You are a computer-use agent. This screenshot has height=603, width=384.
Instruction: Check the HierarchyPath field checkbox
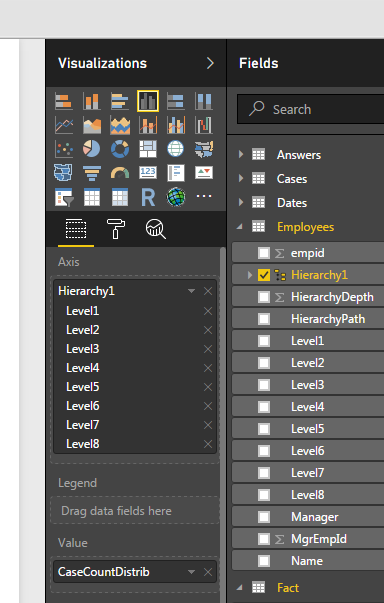pyautogui.click(x=264, y=319)
